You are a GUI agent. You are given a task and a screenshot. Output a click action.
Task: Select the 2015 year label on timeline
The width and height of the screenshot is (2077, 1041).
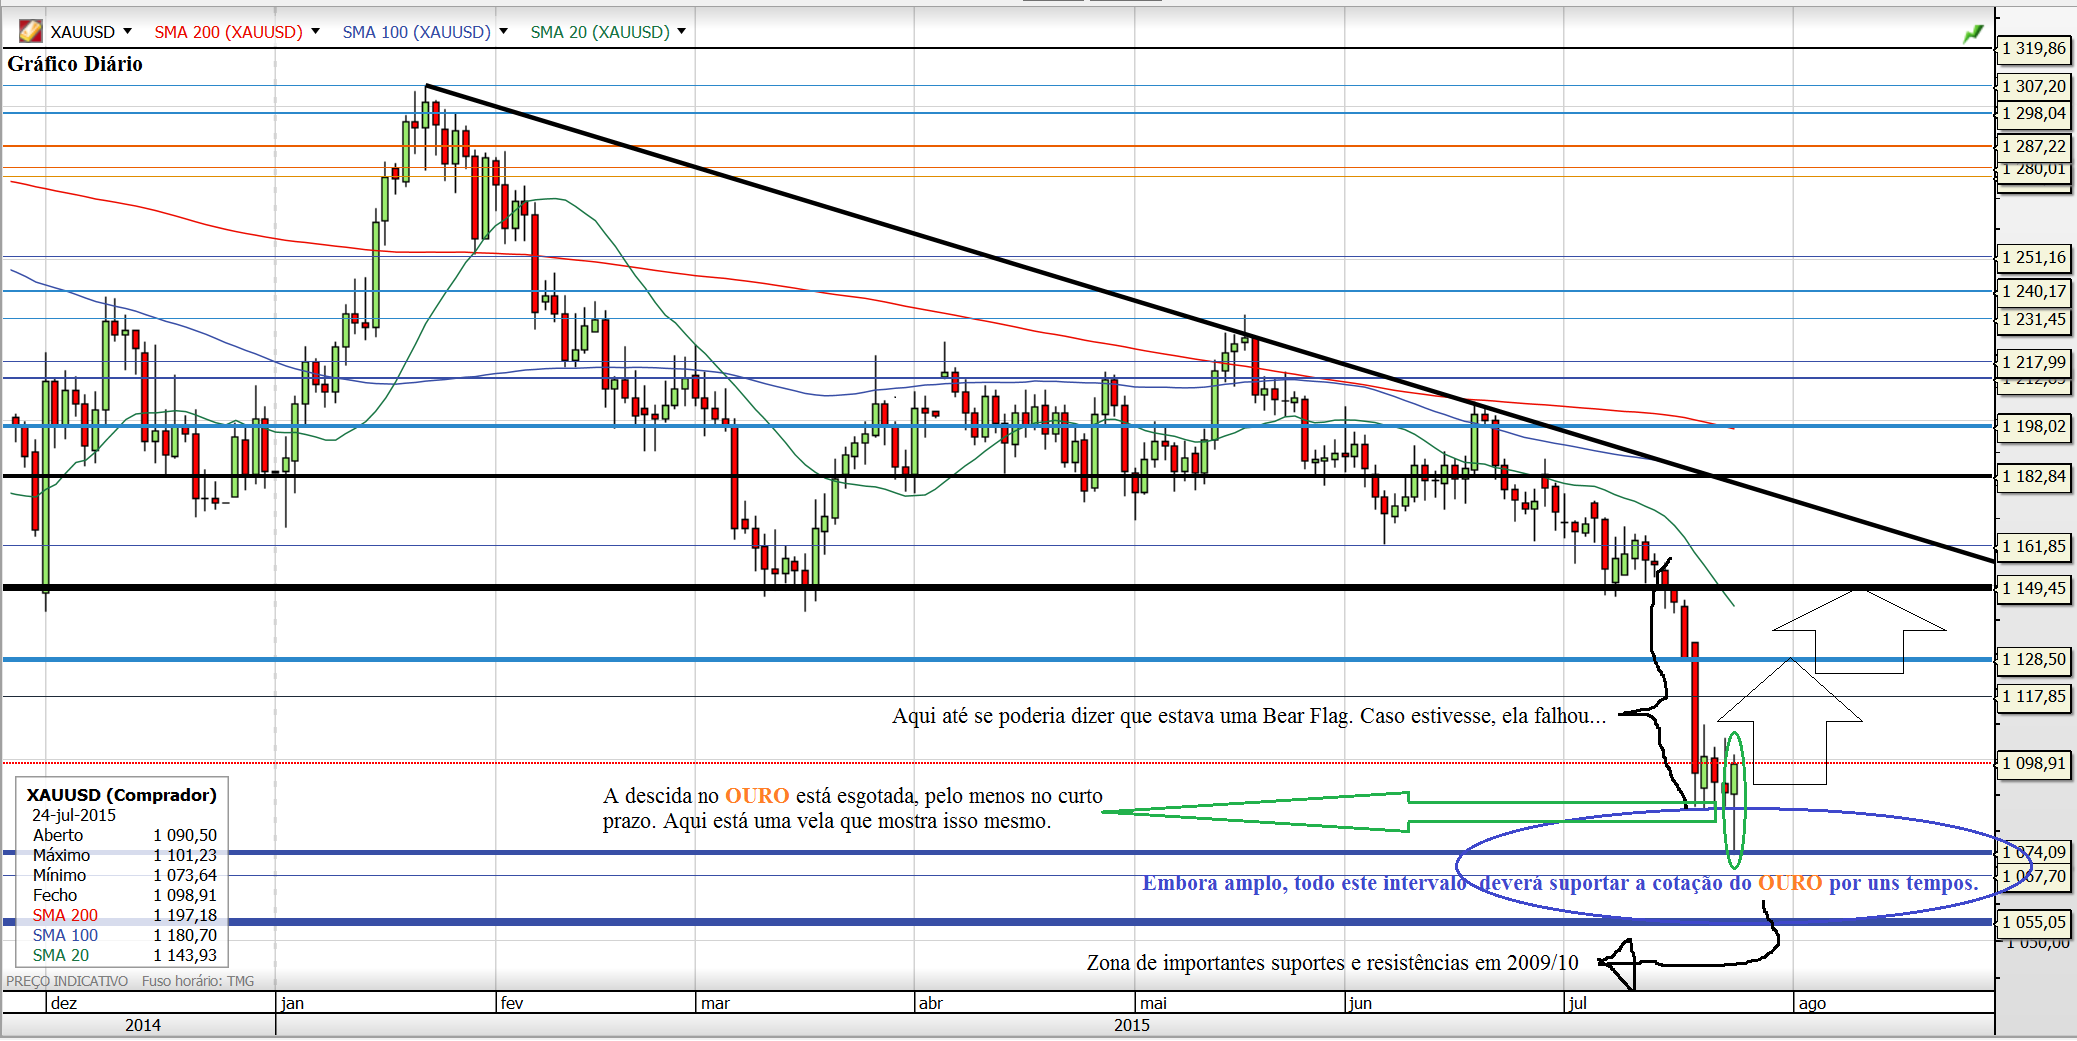pos(1131,1025)
